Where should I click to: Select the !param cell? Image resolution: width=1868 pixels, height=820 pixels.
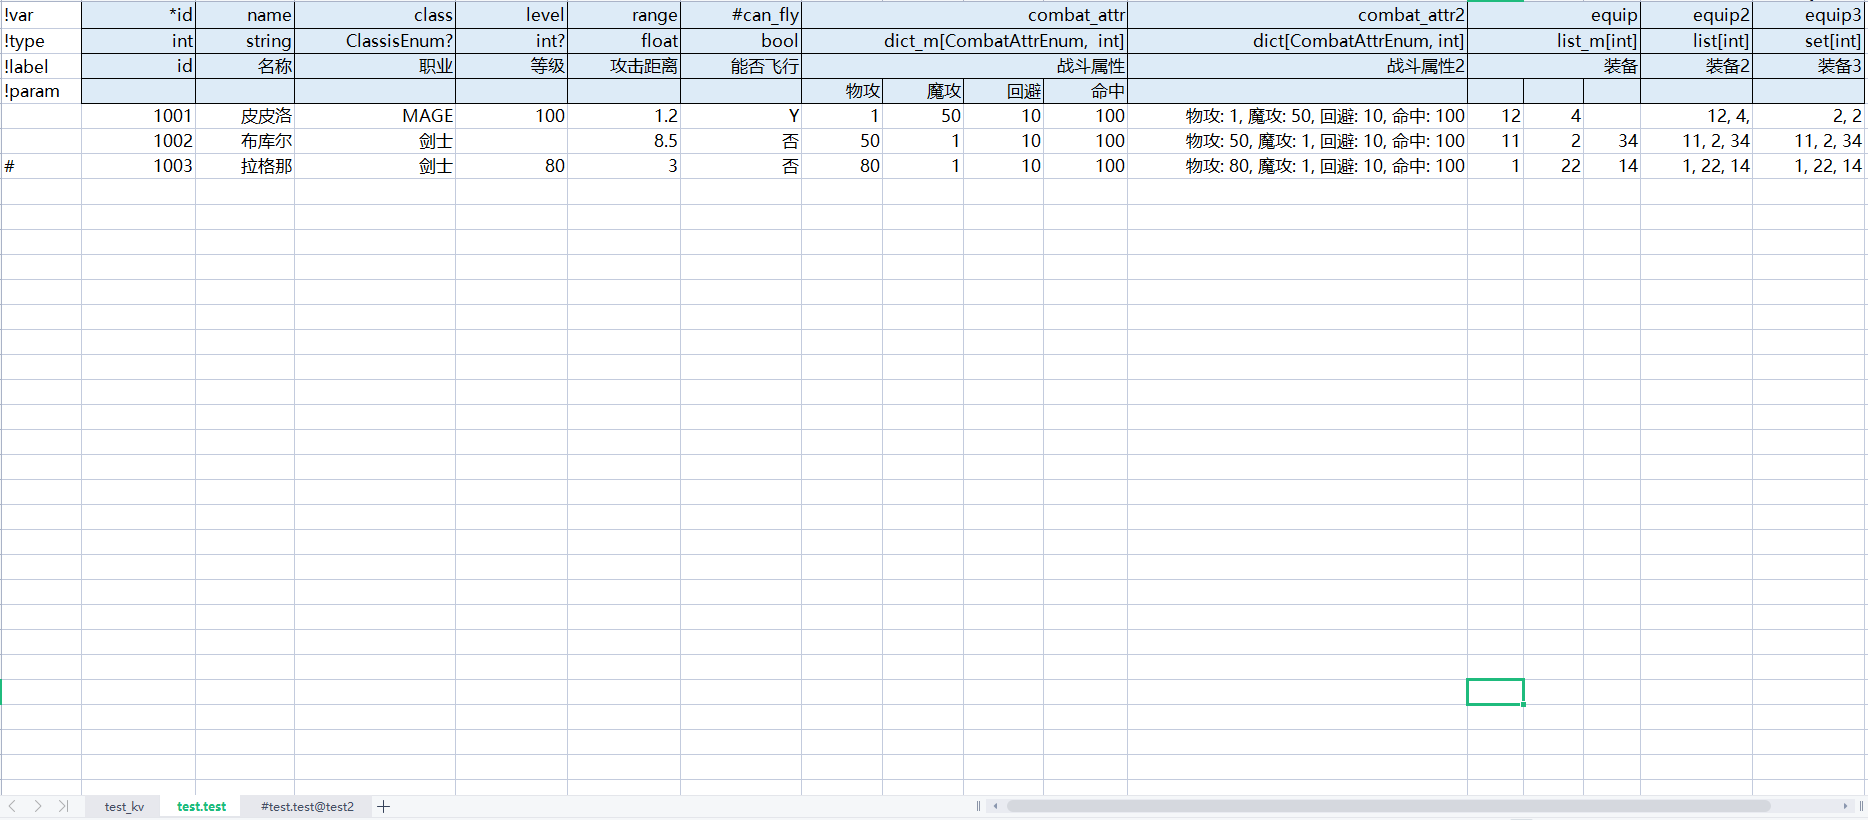click(x=41, y=91)
